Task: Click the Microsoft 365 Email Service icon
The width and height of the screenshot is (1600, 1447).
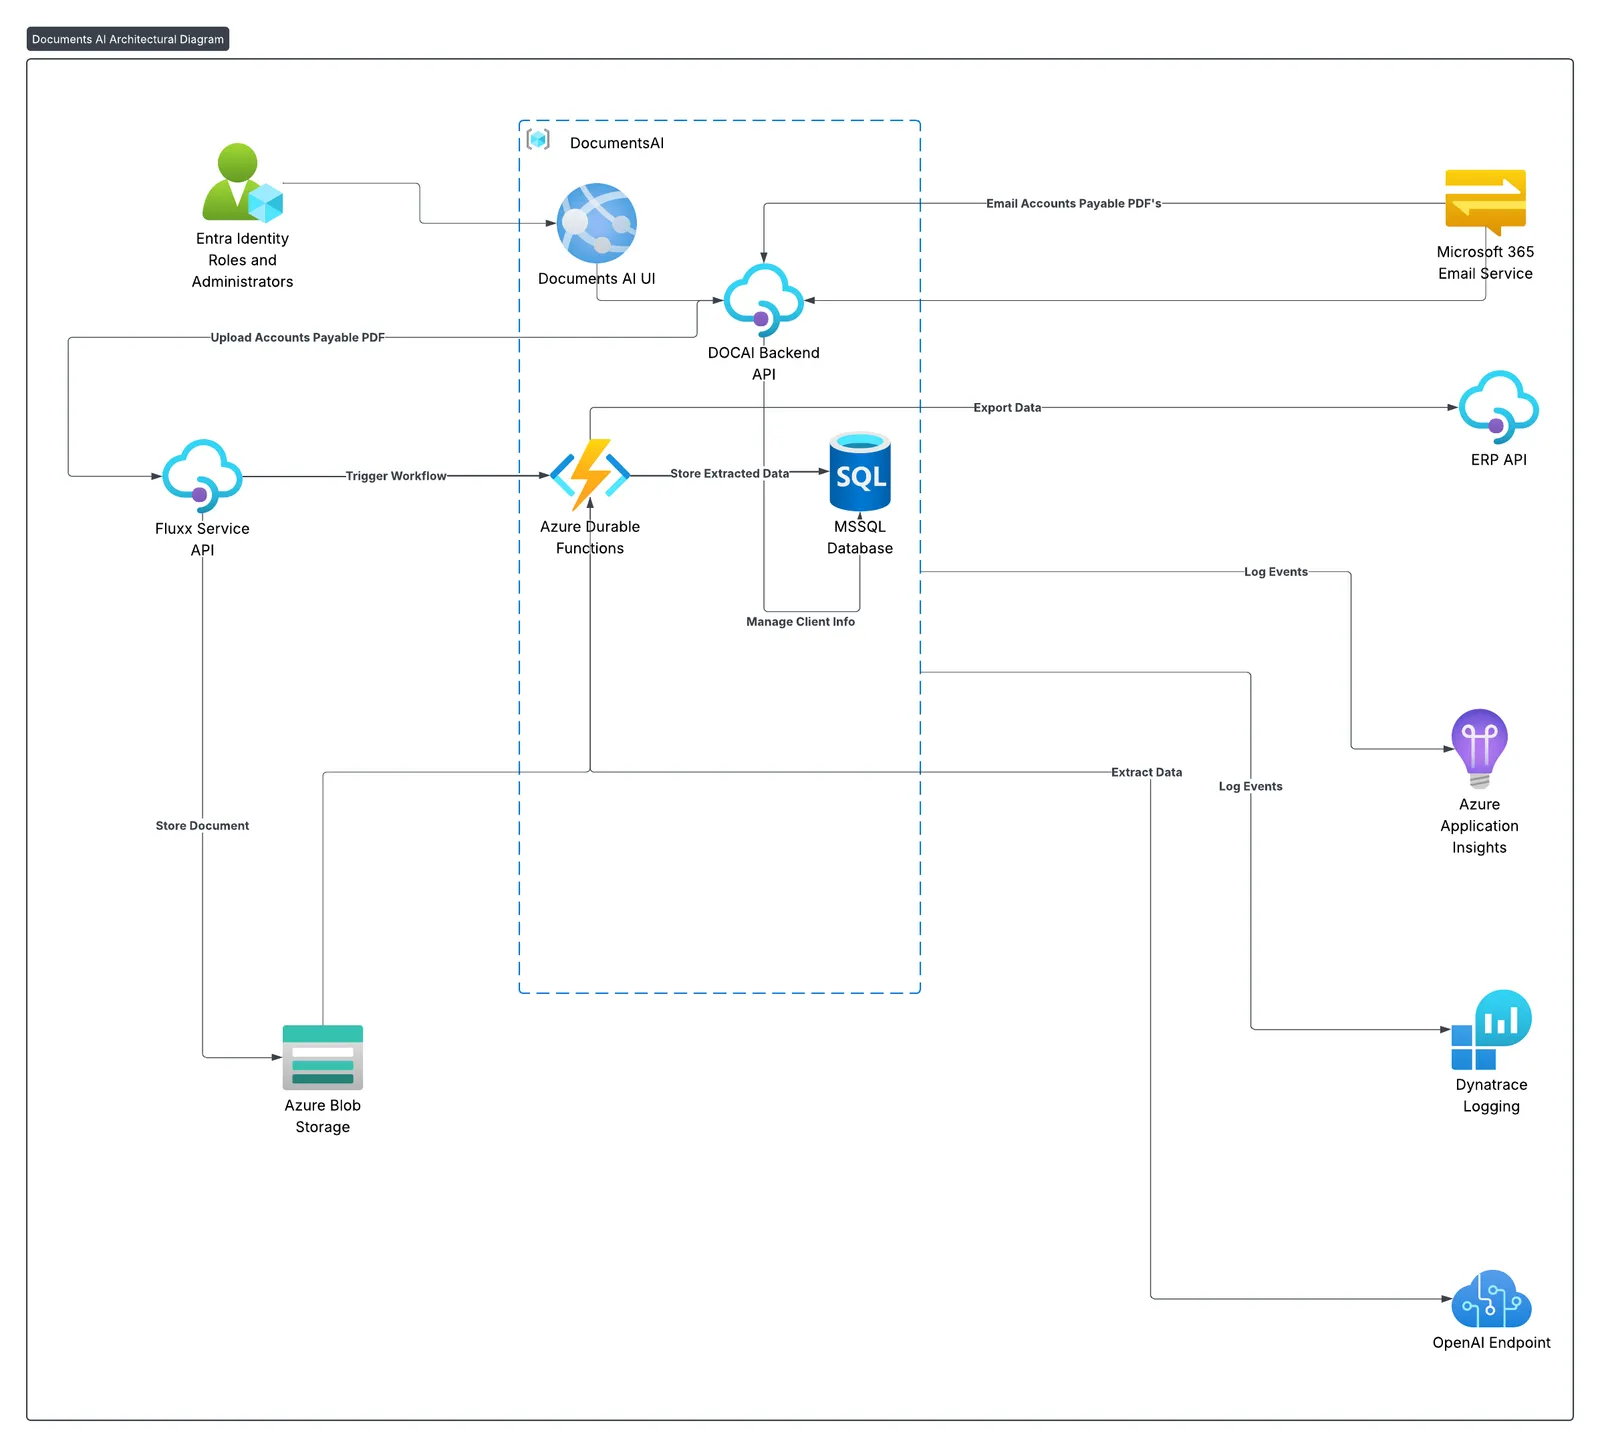Action: coord(1485,202)
